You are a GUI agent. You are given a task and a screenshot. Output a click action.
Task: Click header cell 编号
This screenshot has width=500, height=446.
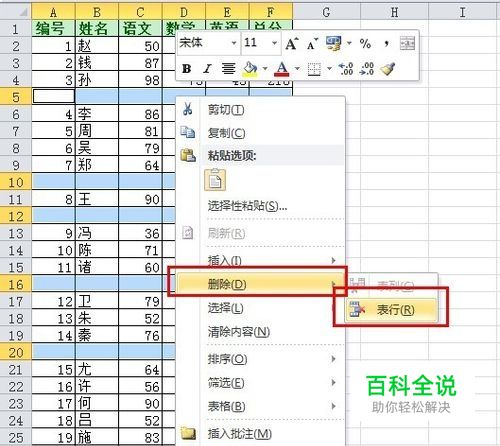point(53,28)
